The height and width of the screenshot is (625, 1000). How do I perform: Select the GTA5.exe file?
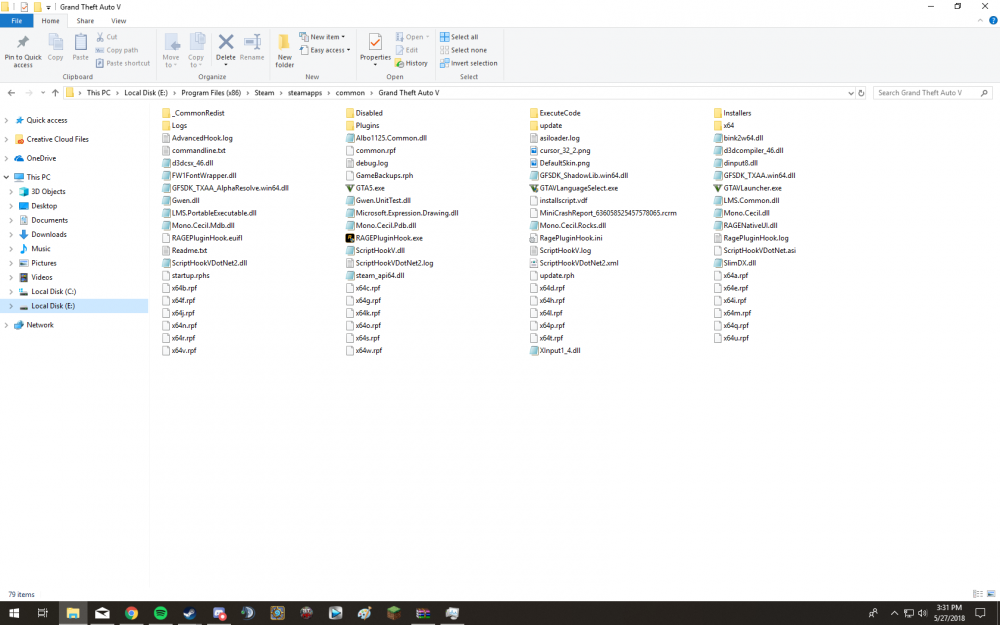tap(365, 188)
